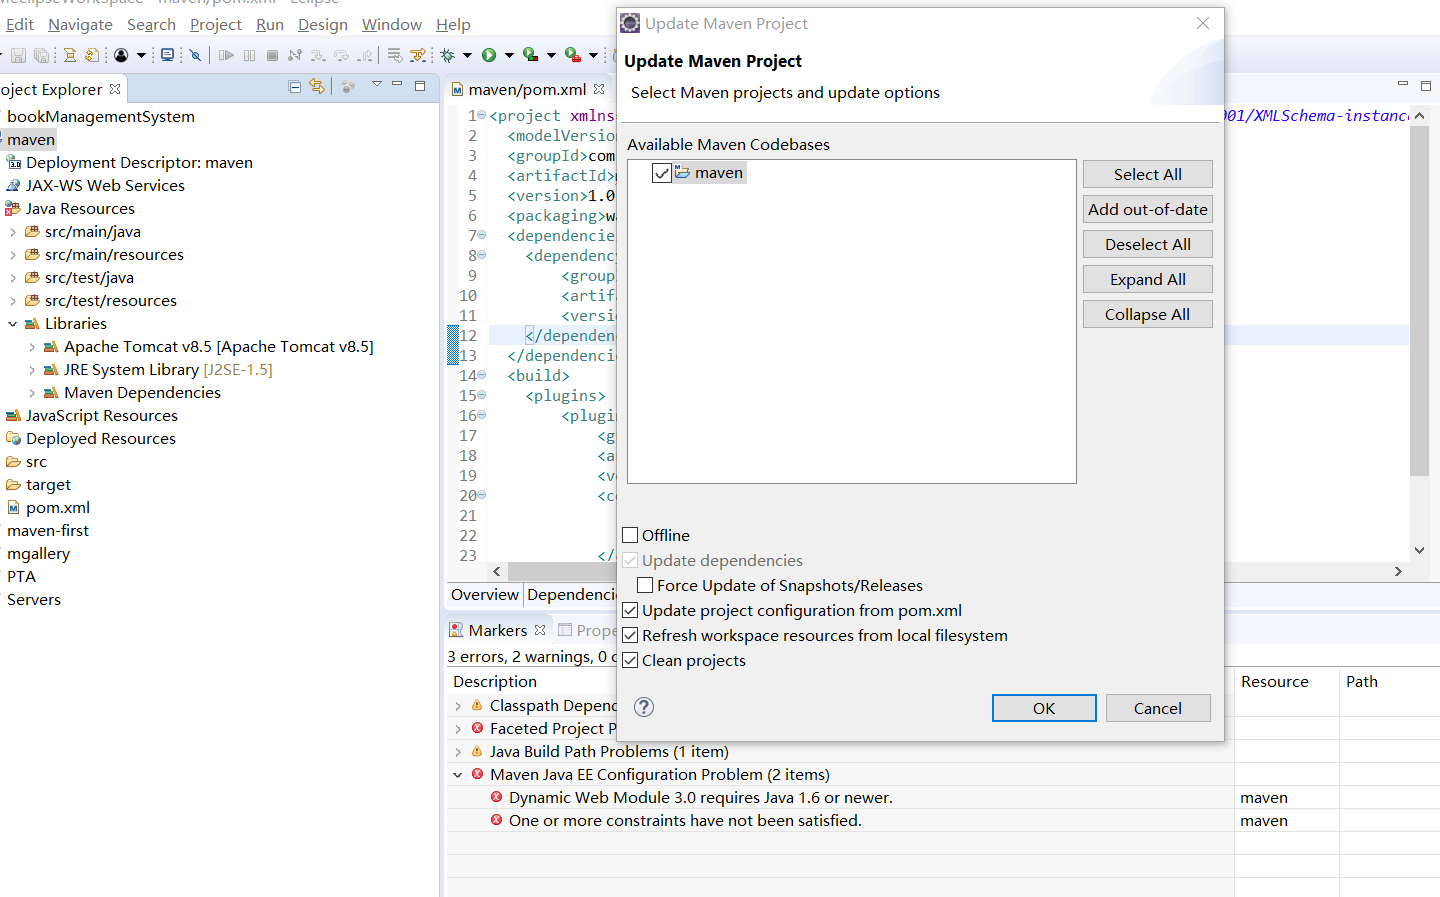1440x897 pixels.
Task: Click the Save toolbar icon
Action: (x=18, y=56)
